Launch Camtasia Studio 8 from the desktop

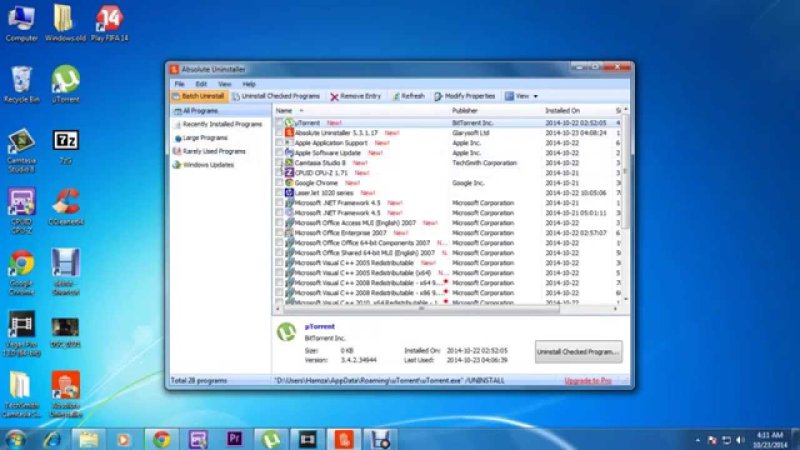pyautogui.click(x=20, y=147)
